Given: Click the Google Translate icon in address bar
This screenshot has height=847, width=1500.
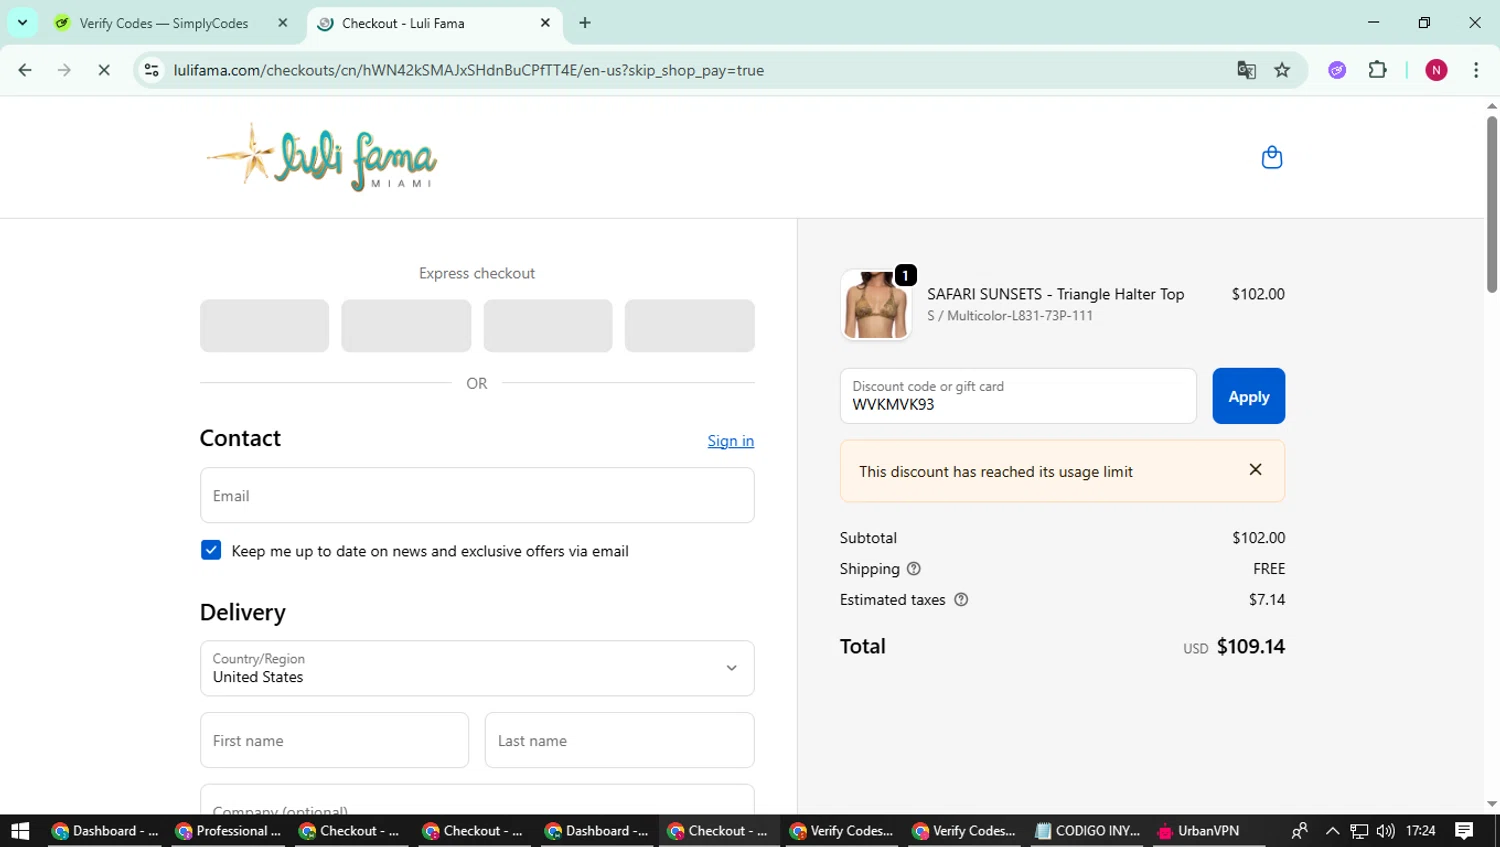Looking at the screenshot, I should click(x=1246, y=70).
